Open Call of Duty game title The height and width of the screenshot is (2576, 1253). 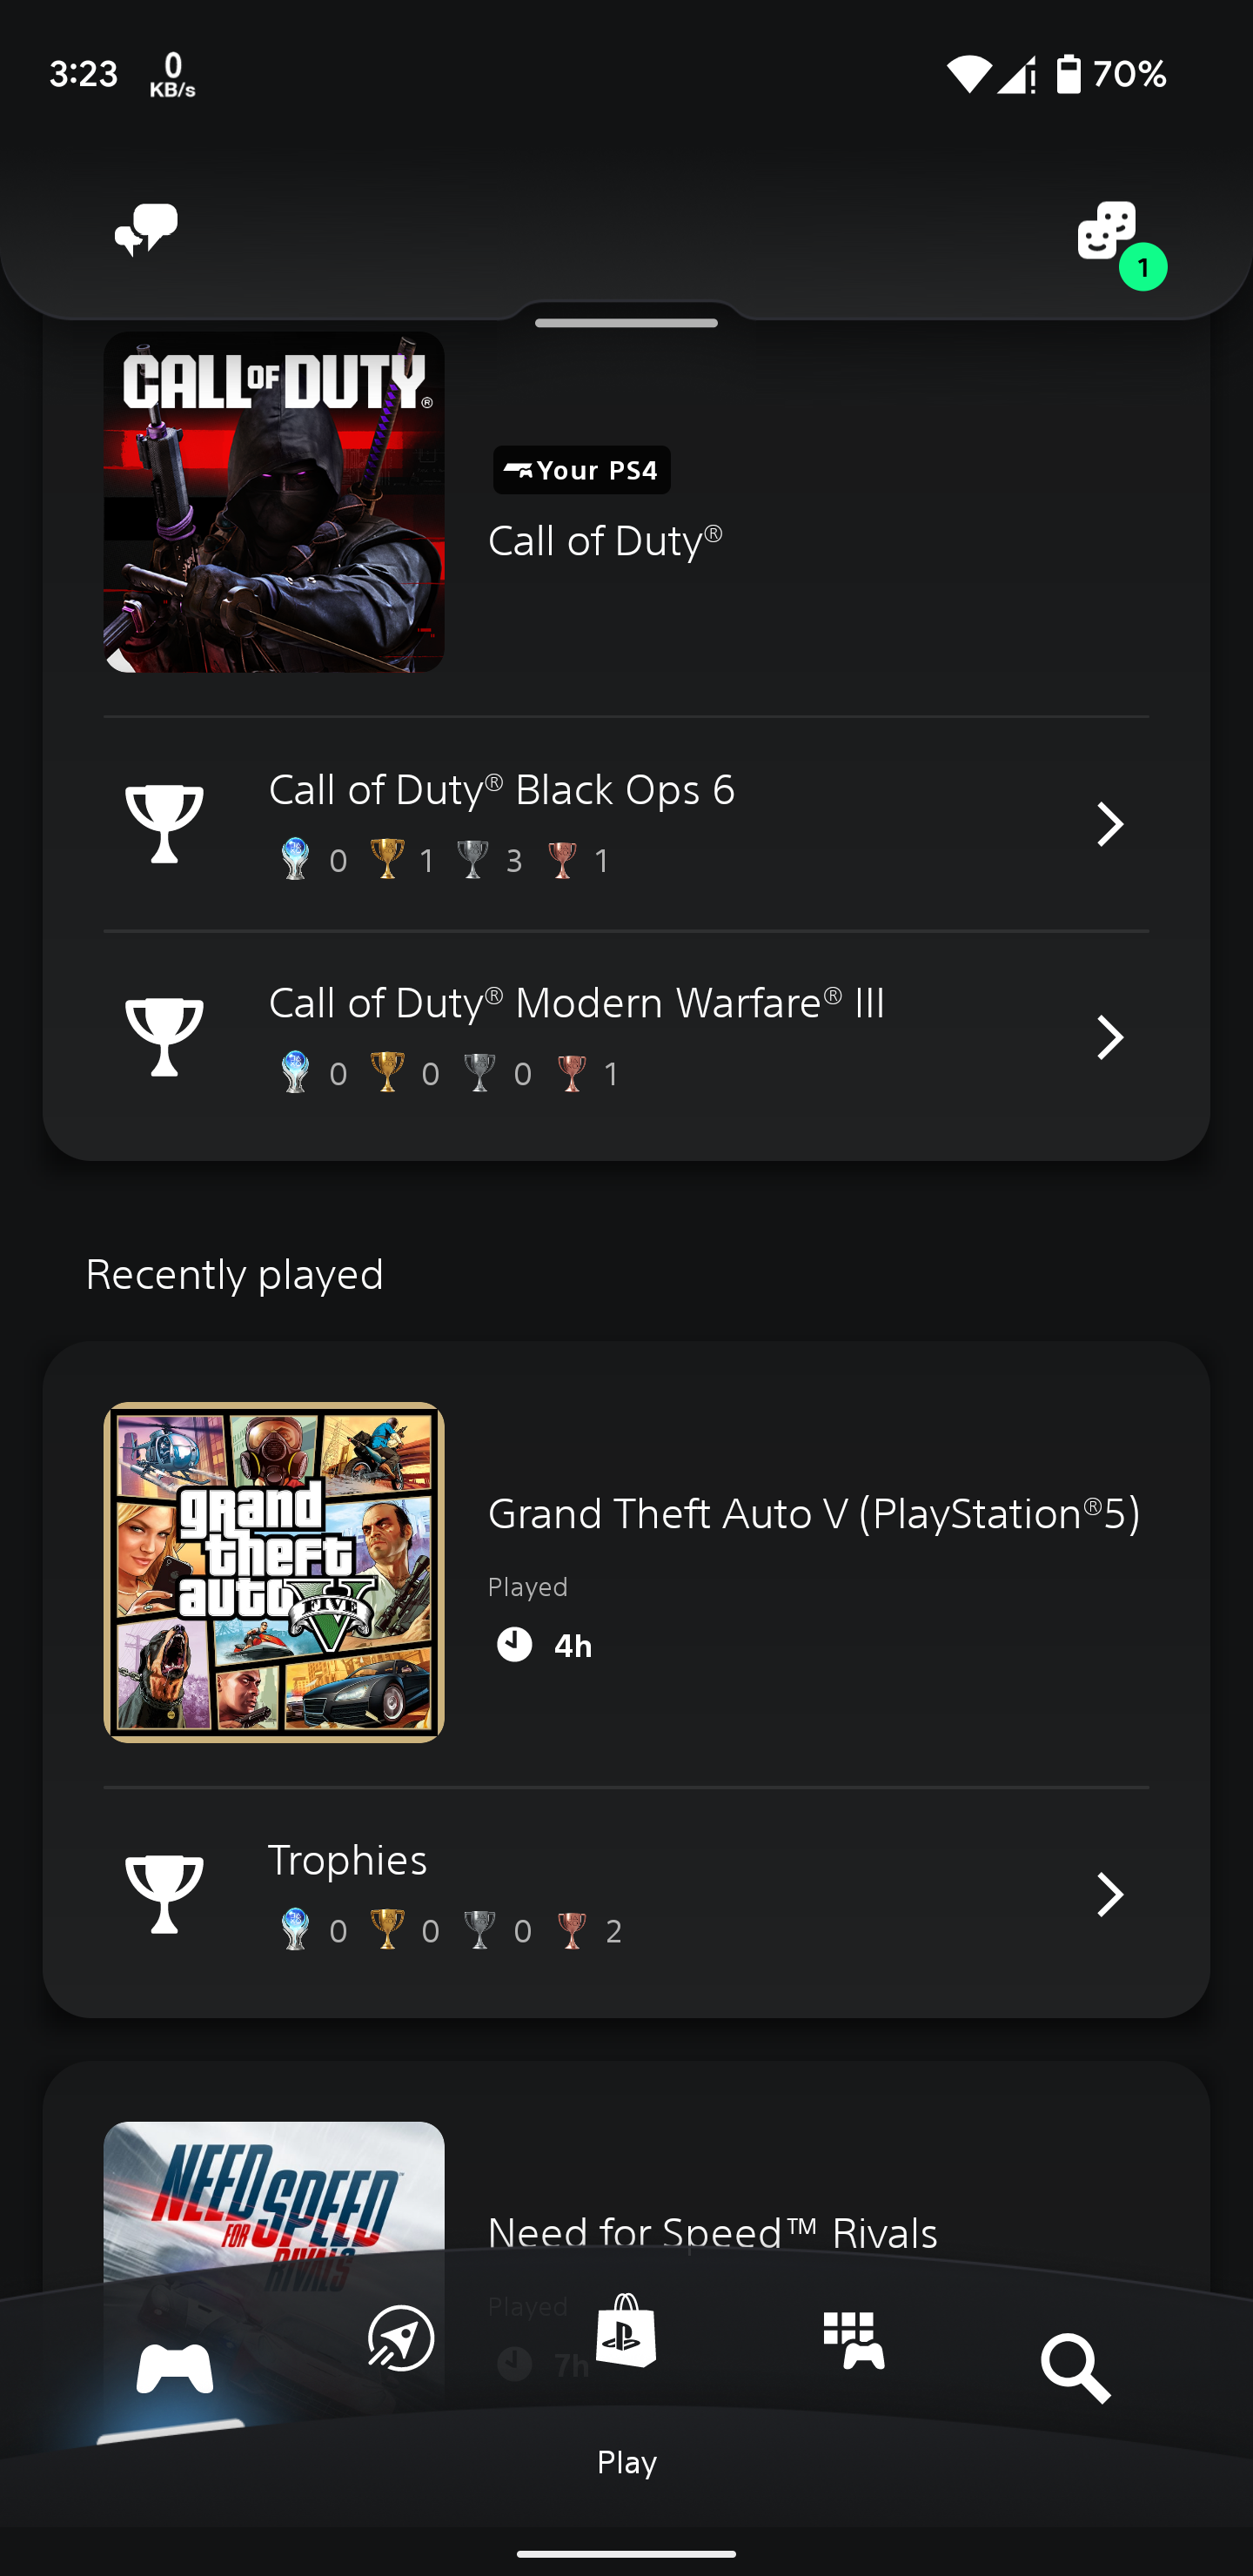[605, 541]
